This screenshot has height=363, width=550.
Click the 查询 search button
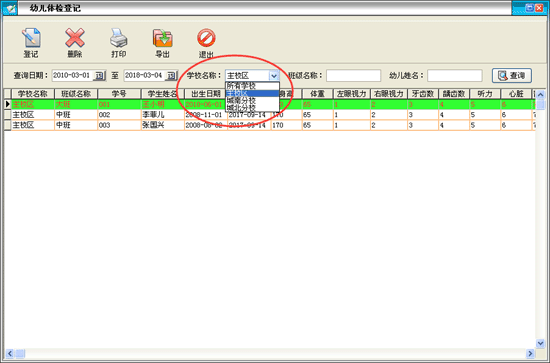click(x=512, y=75)
